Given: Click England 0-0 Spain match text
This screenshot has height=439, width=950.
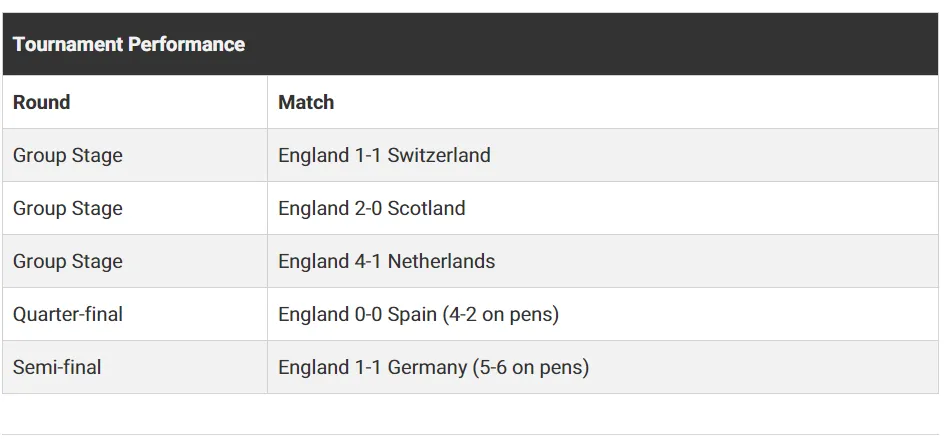Looking at the screenshot, I should [357, 314].
